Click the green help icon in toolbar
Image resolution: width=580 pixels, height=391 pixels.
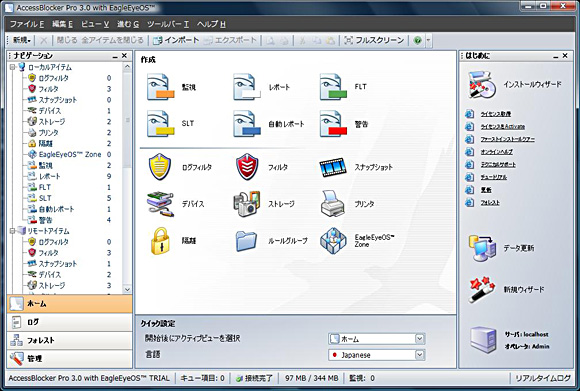click(417, 40)
